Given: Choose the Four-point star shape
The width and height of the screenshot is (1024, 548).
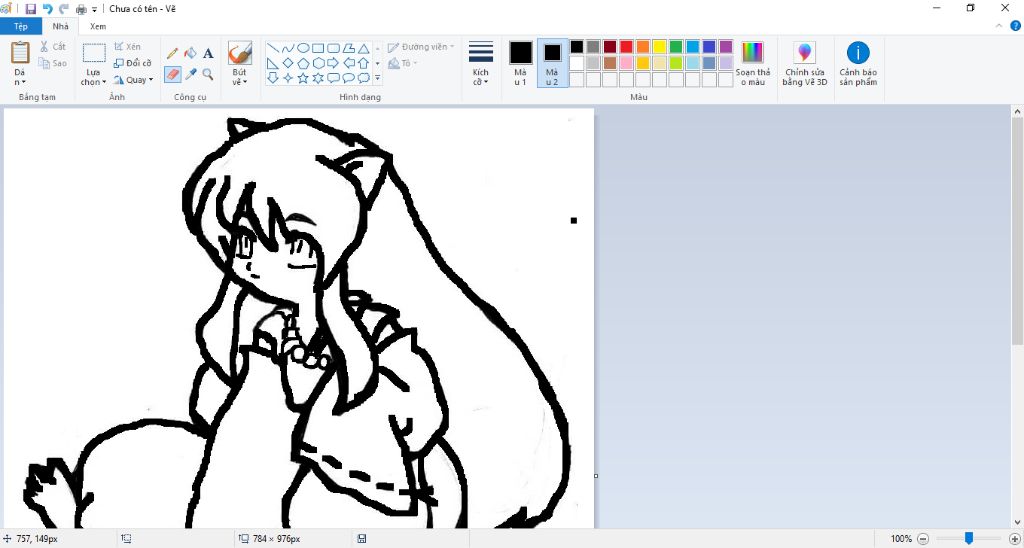Looking at the screenshot, I should point(288,78).
